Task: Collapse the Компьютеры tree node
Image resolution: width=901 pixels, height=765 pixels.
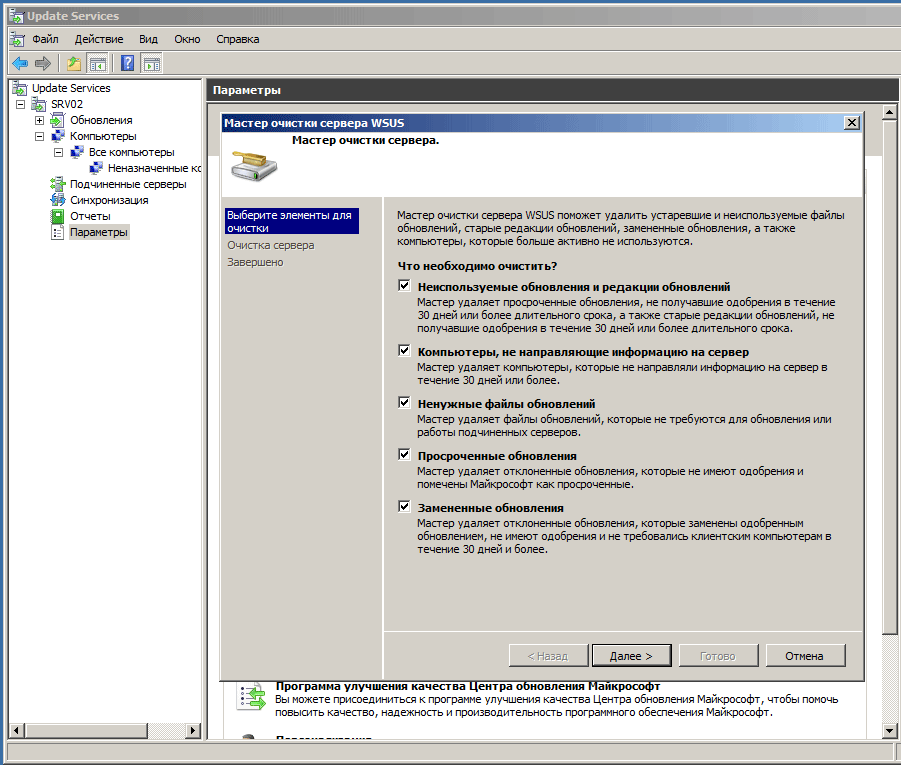Action: point(40,136)
